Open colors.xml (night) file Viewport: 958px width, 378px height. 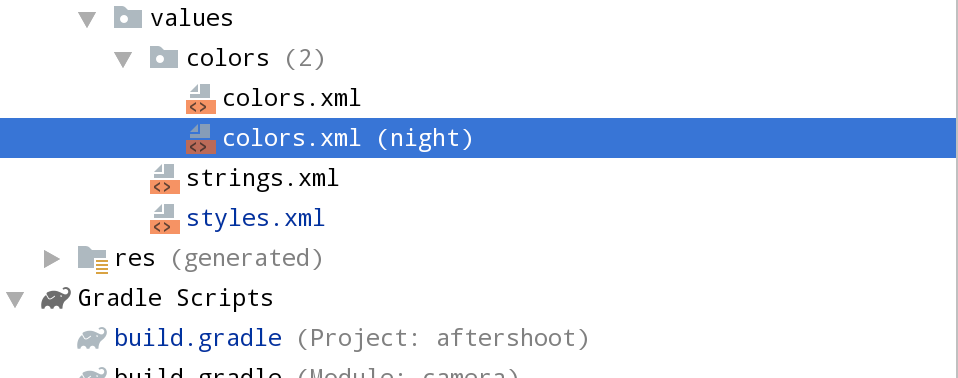click(x=348, y=139)
